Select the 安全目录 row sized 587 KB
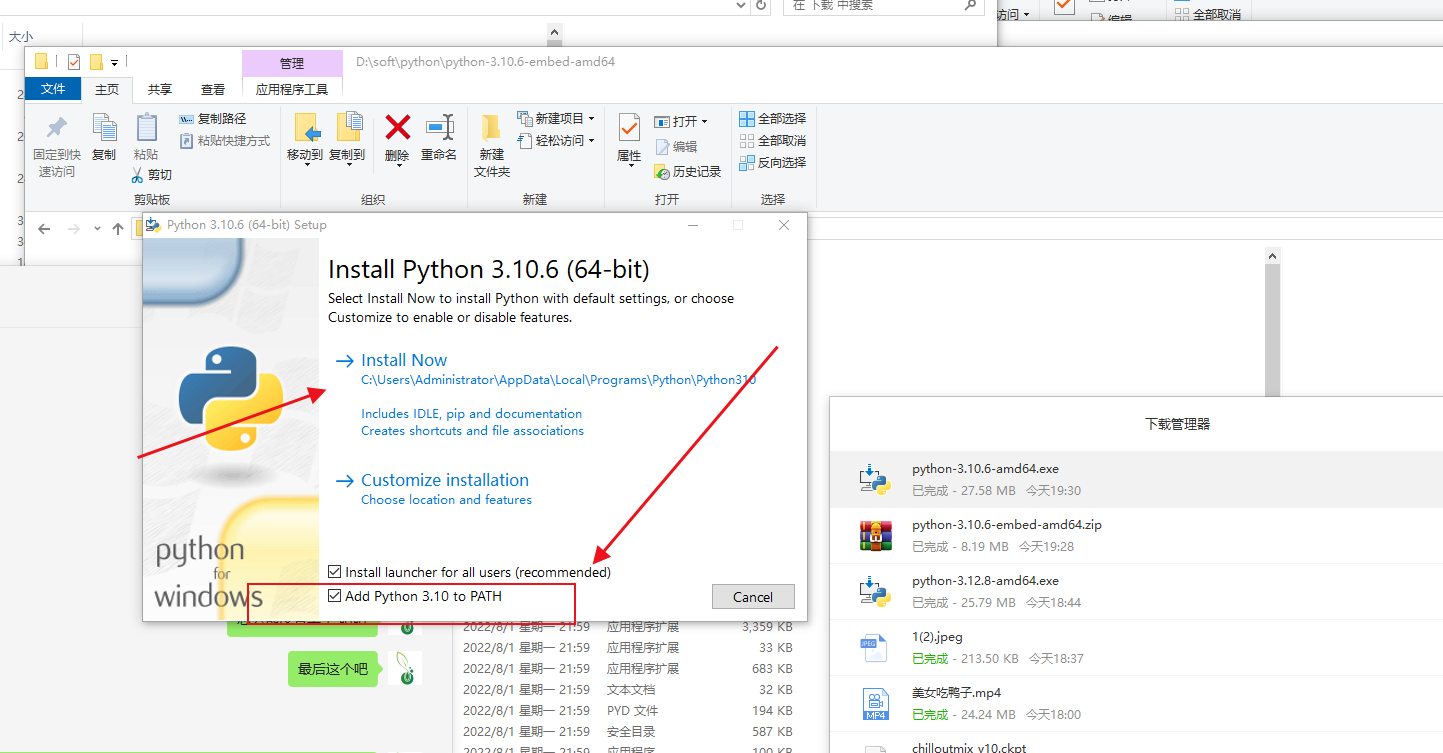This screenshot has height=753, width=1443. [x=628, y=732]
